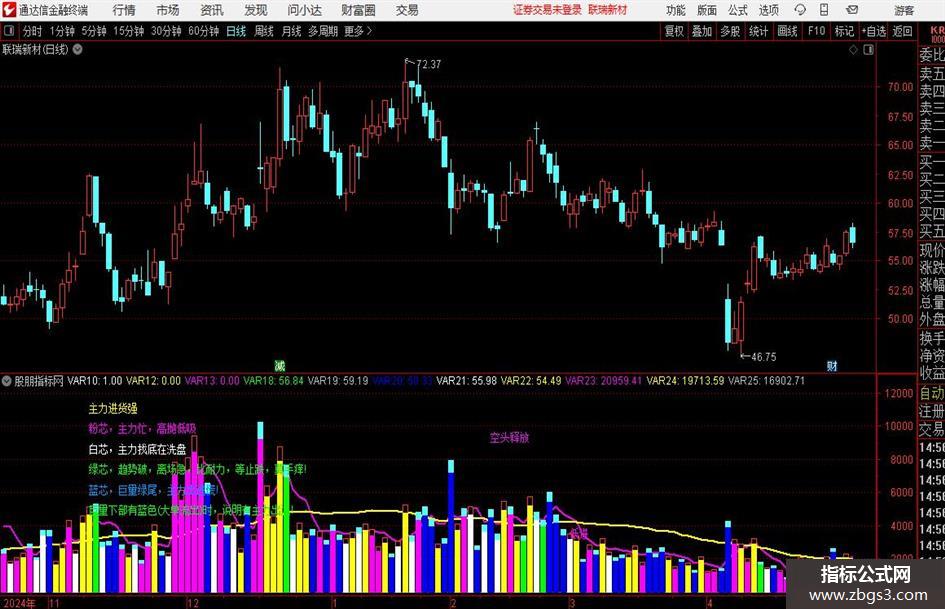Click the 证券交易未登录 login link
945x609 pixels.
547,10
